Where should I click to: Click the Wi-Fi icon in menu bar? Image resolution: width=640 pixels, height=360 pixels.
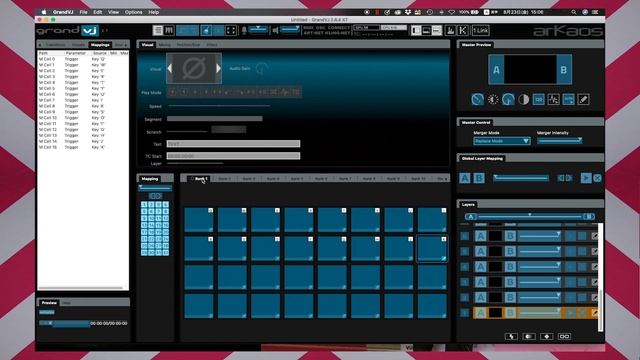[451, 12]
